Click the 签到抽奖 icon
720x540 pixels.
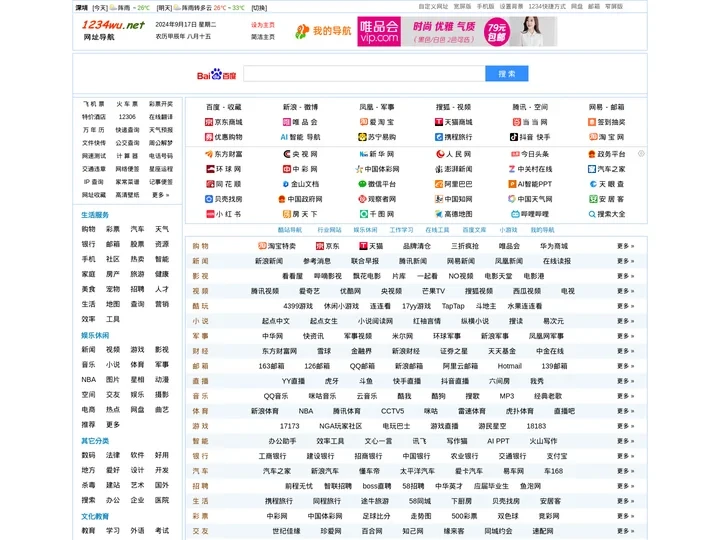(592, 122)
